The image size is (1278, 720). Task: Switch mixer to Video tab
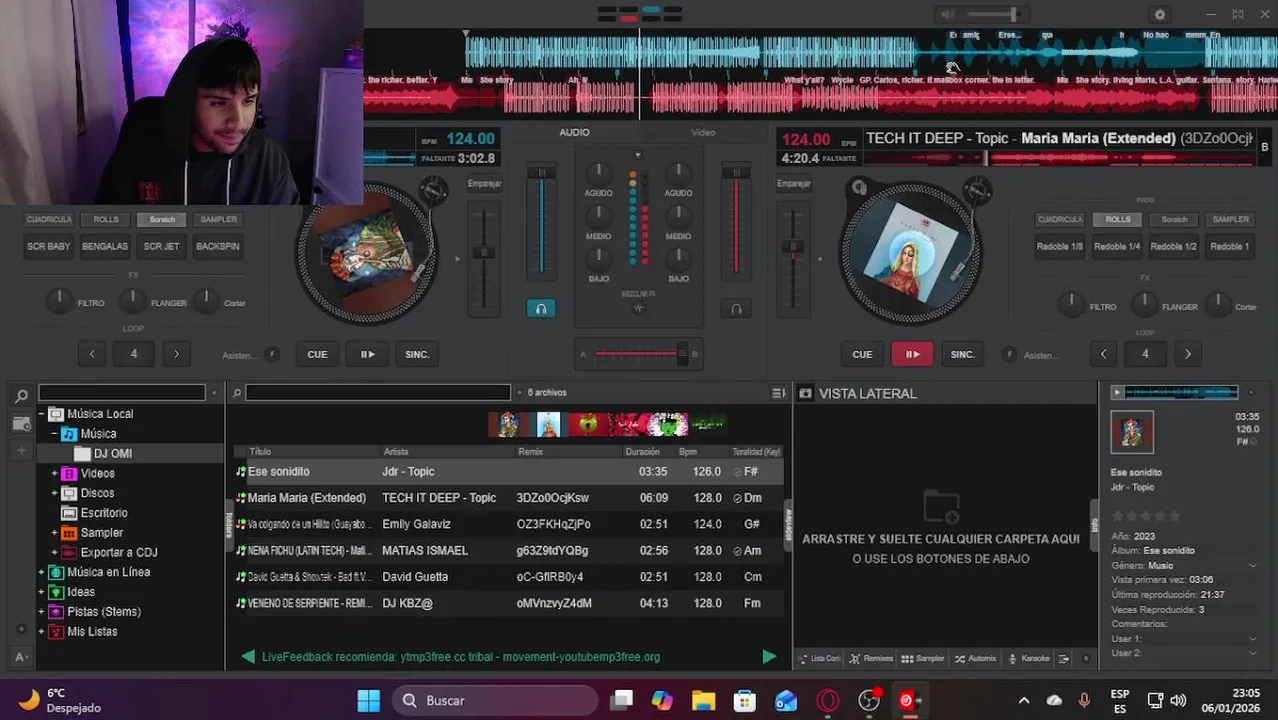click(x=703, y=132)
